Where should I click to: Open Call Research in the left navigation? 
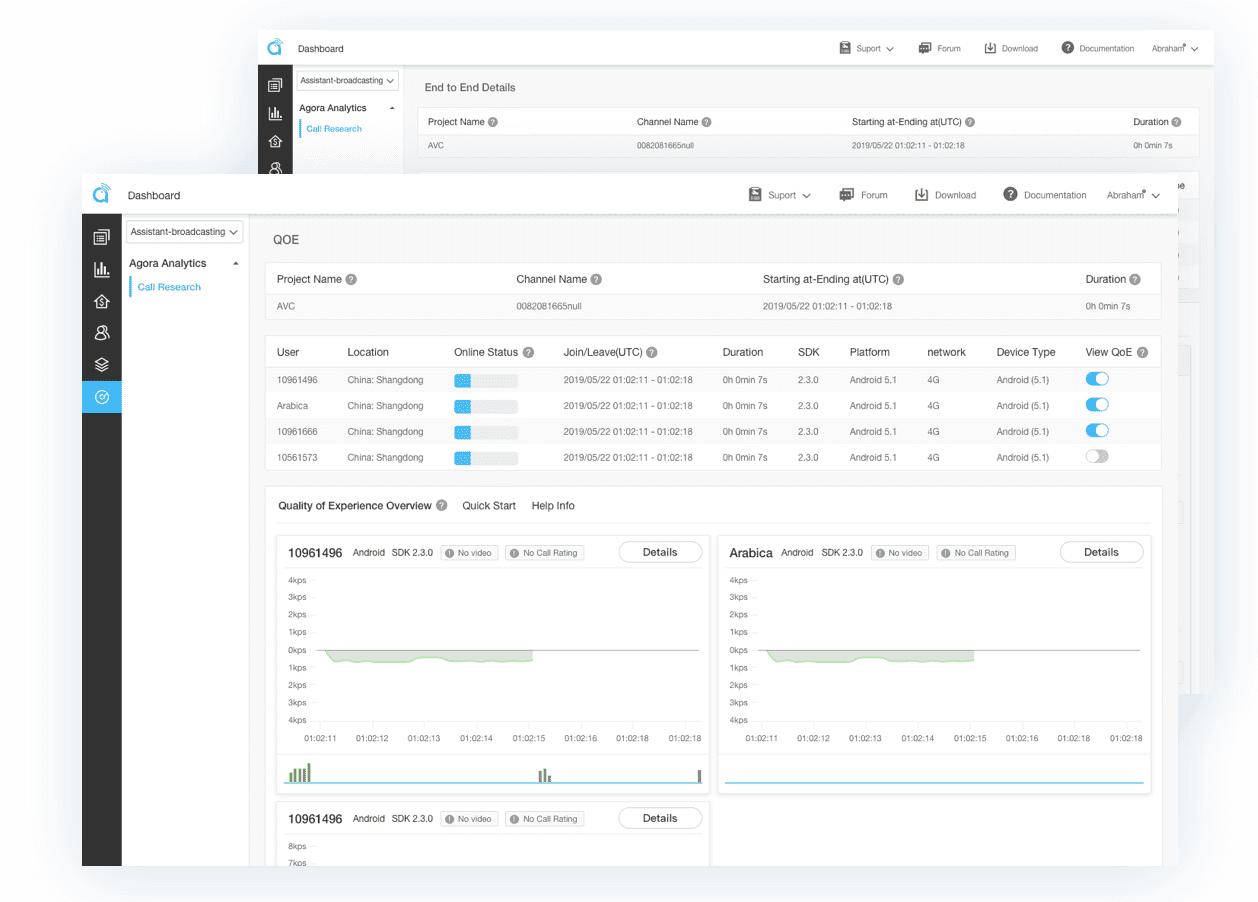tap(169, 287)
